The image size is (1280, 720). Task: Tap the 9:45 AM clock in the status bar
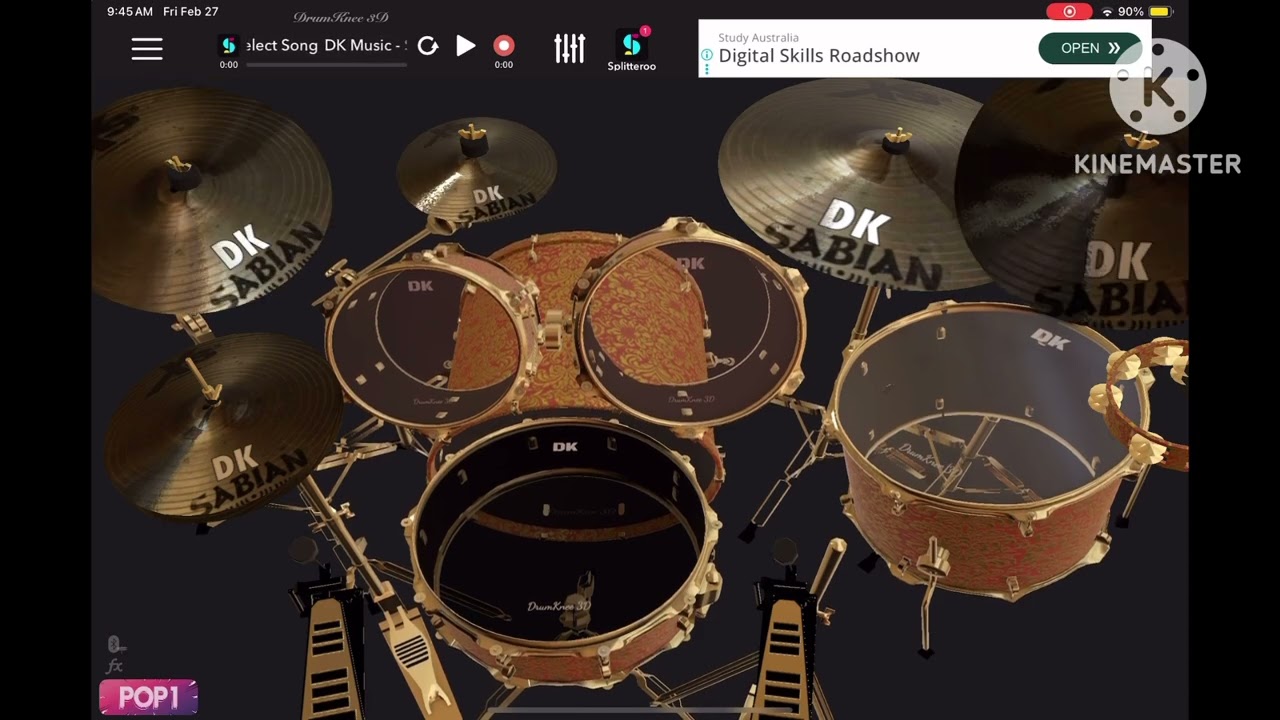point(130,12)
